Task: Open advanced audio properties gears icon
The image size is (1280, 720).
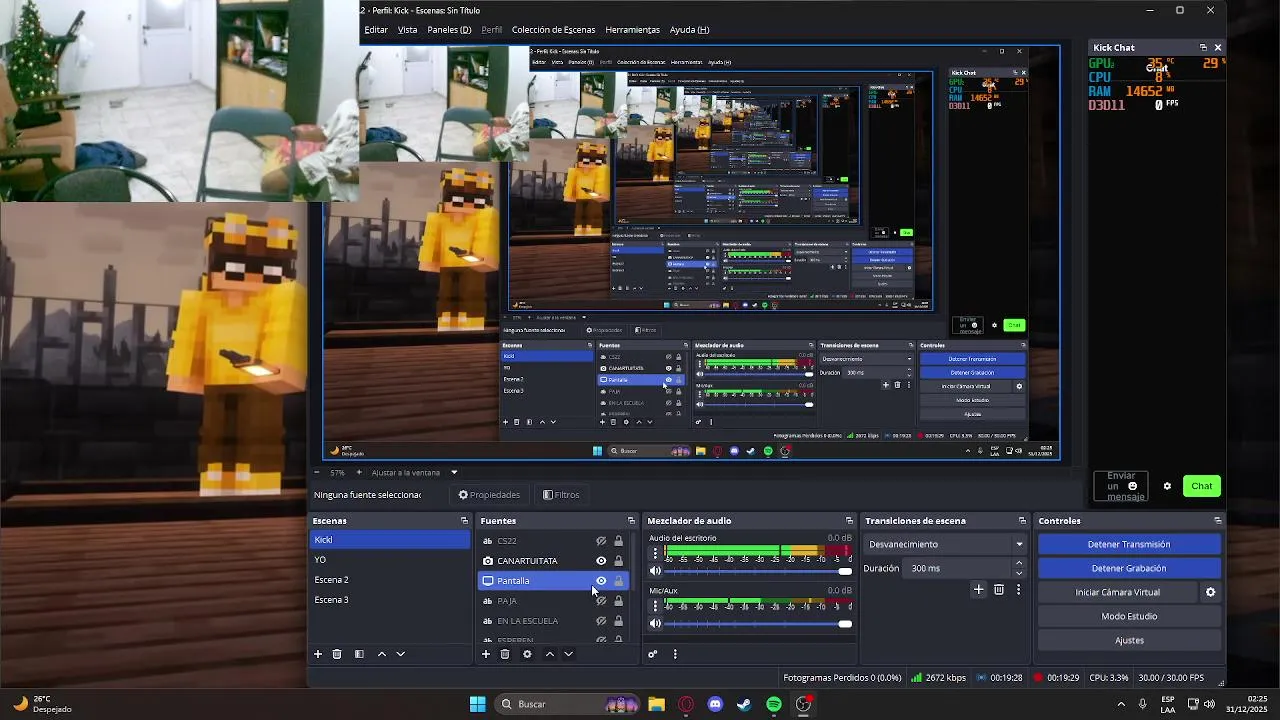Action: (653, 654)
